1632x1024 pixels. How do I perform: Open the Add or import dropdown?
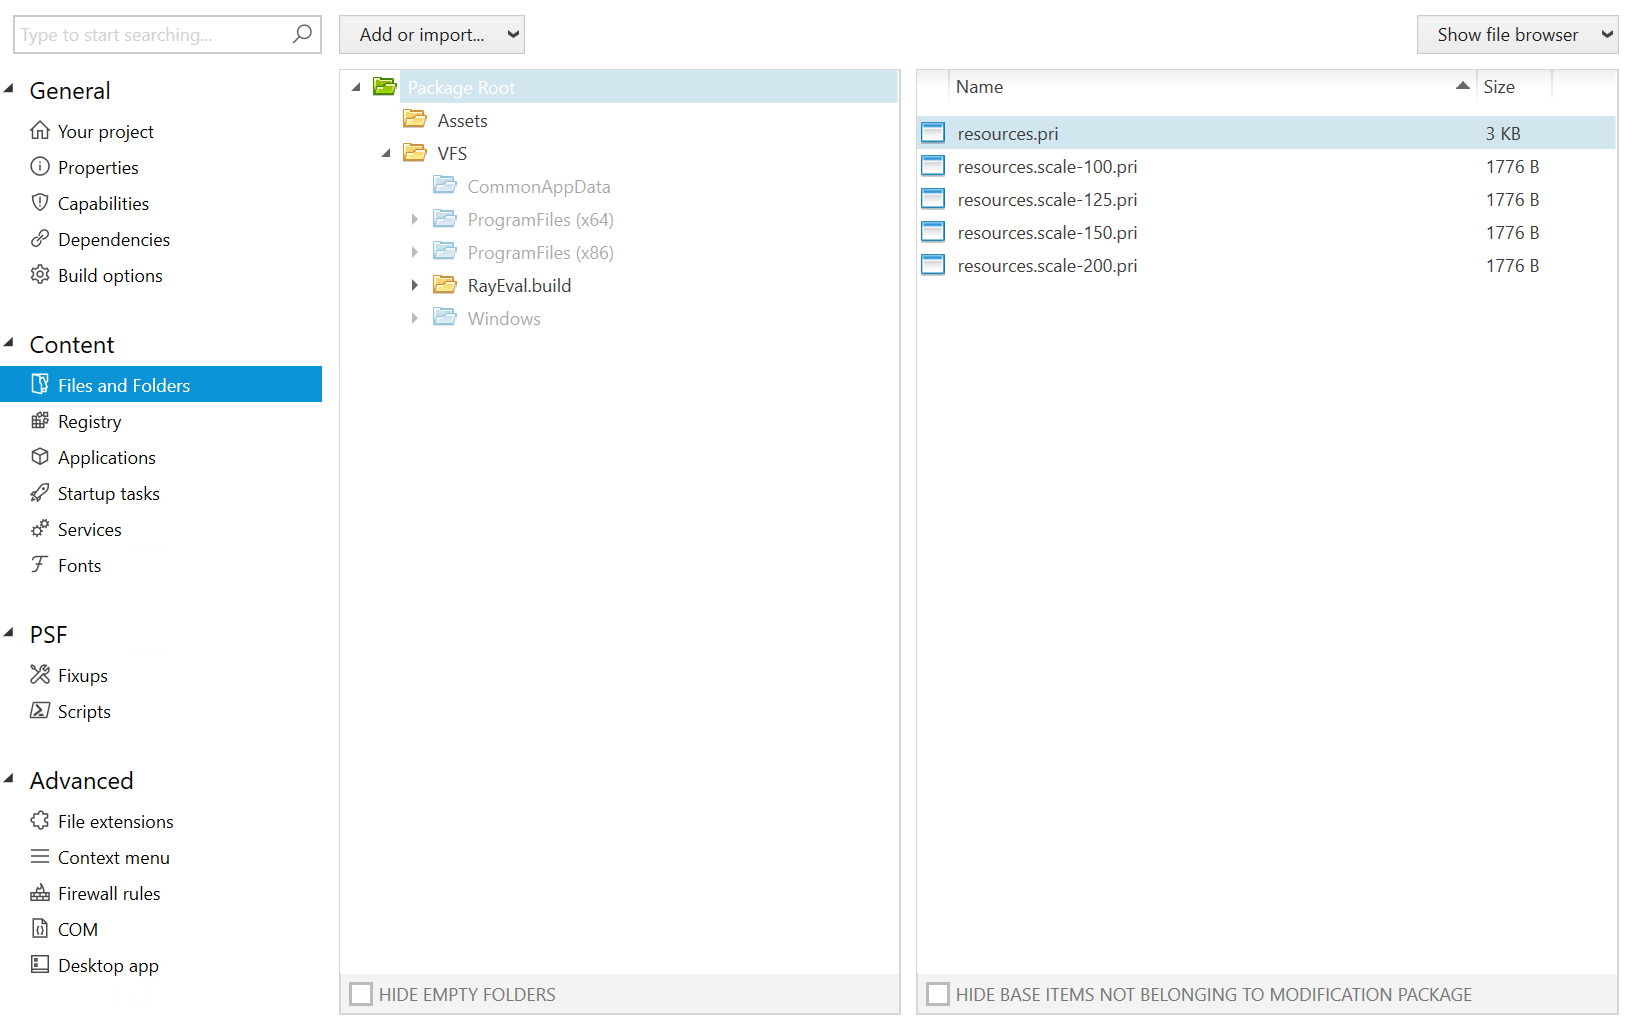click(431, 34)
